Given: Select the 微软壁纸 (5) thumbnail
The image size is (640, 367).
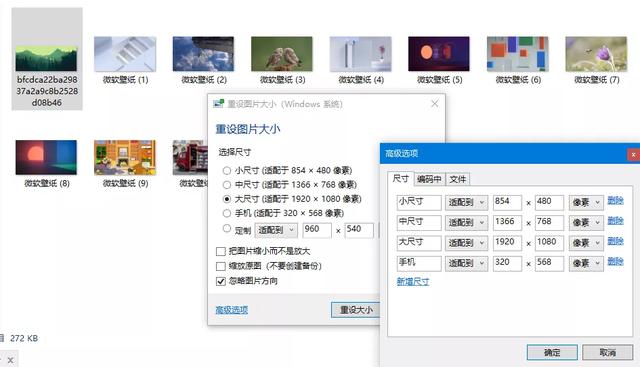Looking at the screenshot, I should click(x=439, y=54).
